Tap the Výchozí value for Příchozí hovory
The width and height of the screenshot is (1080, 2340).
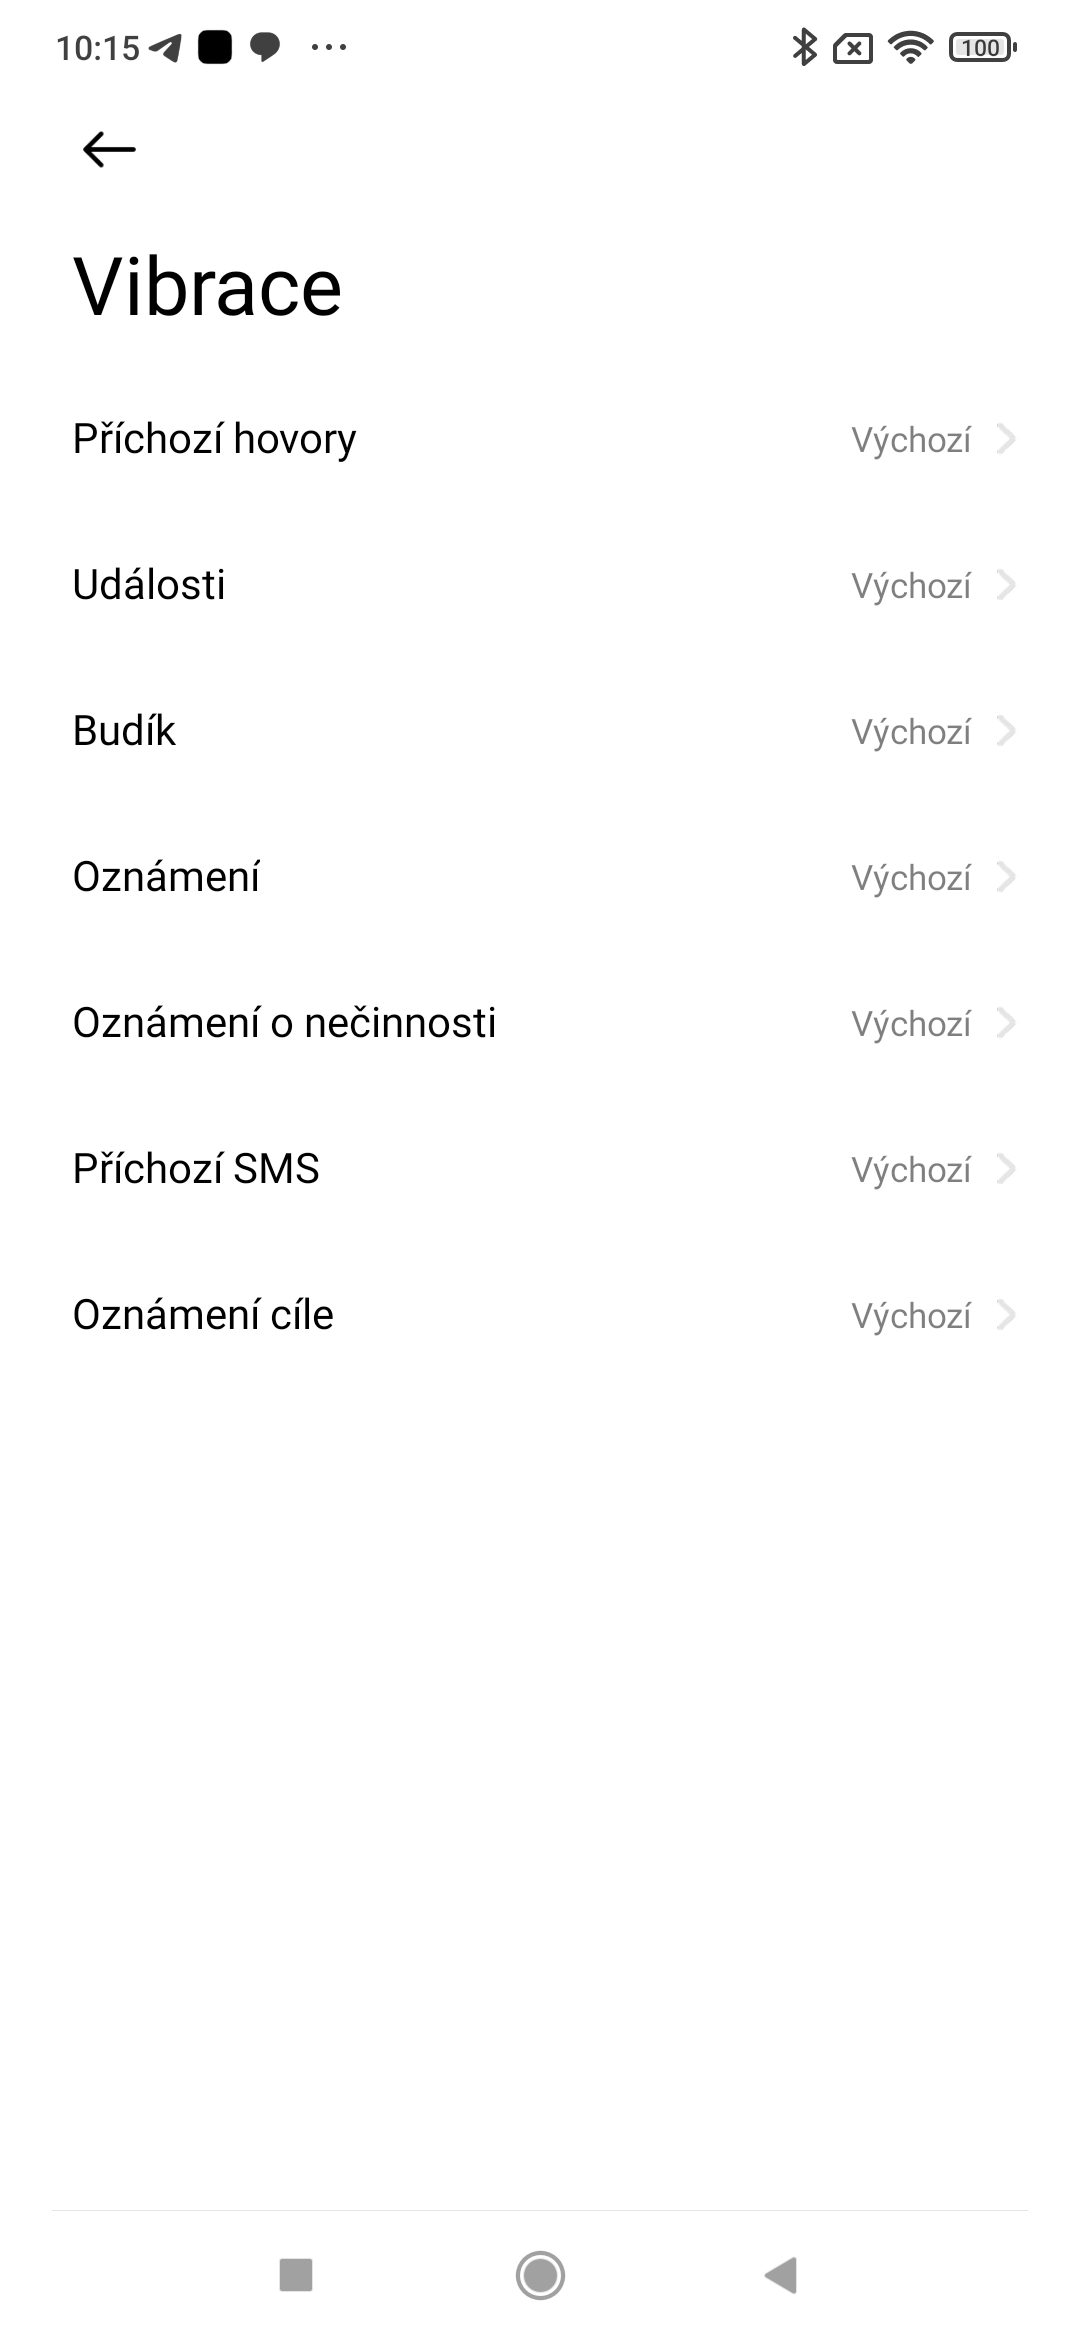(911, 440)
